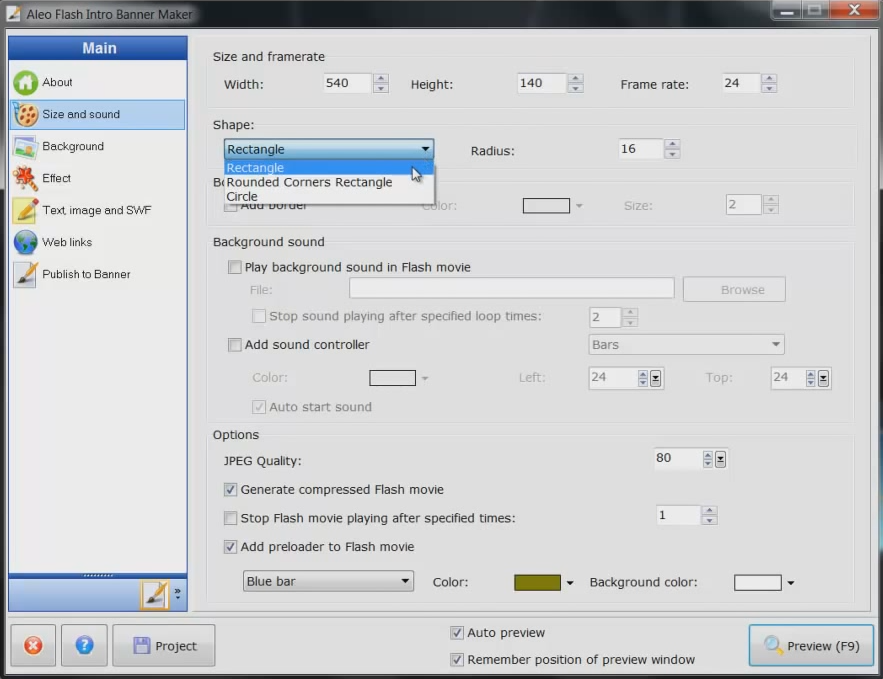Image resolution: width=883 pixels, height=679 pixels.
Task: Enable Stop Flash movie playing after times
Action: click(230, 518)
